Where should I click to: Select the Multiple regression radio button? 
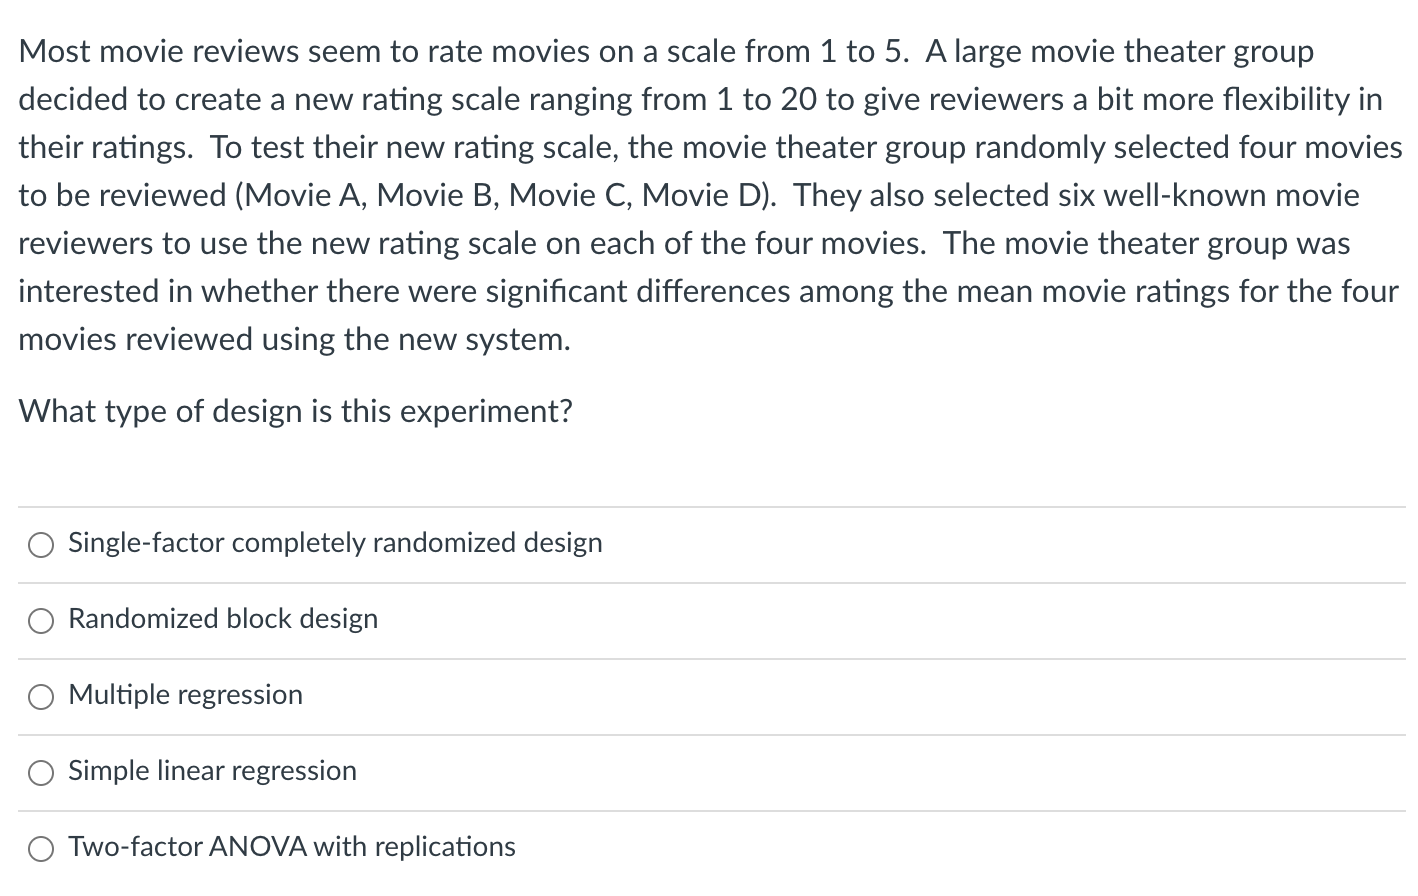(x=41, y=696)
